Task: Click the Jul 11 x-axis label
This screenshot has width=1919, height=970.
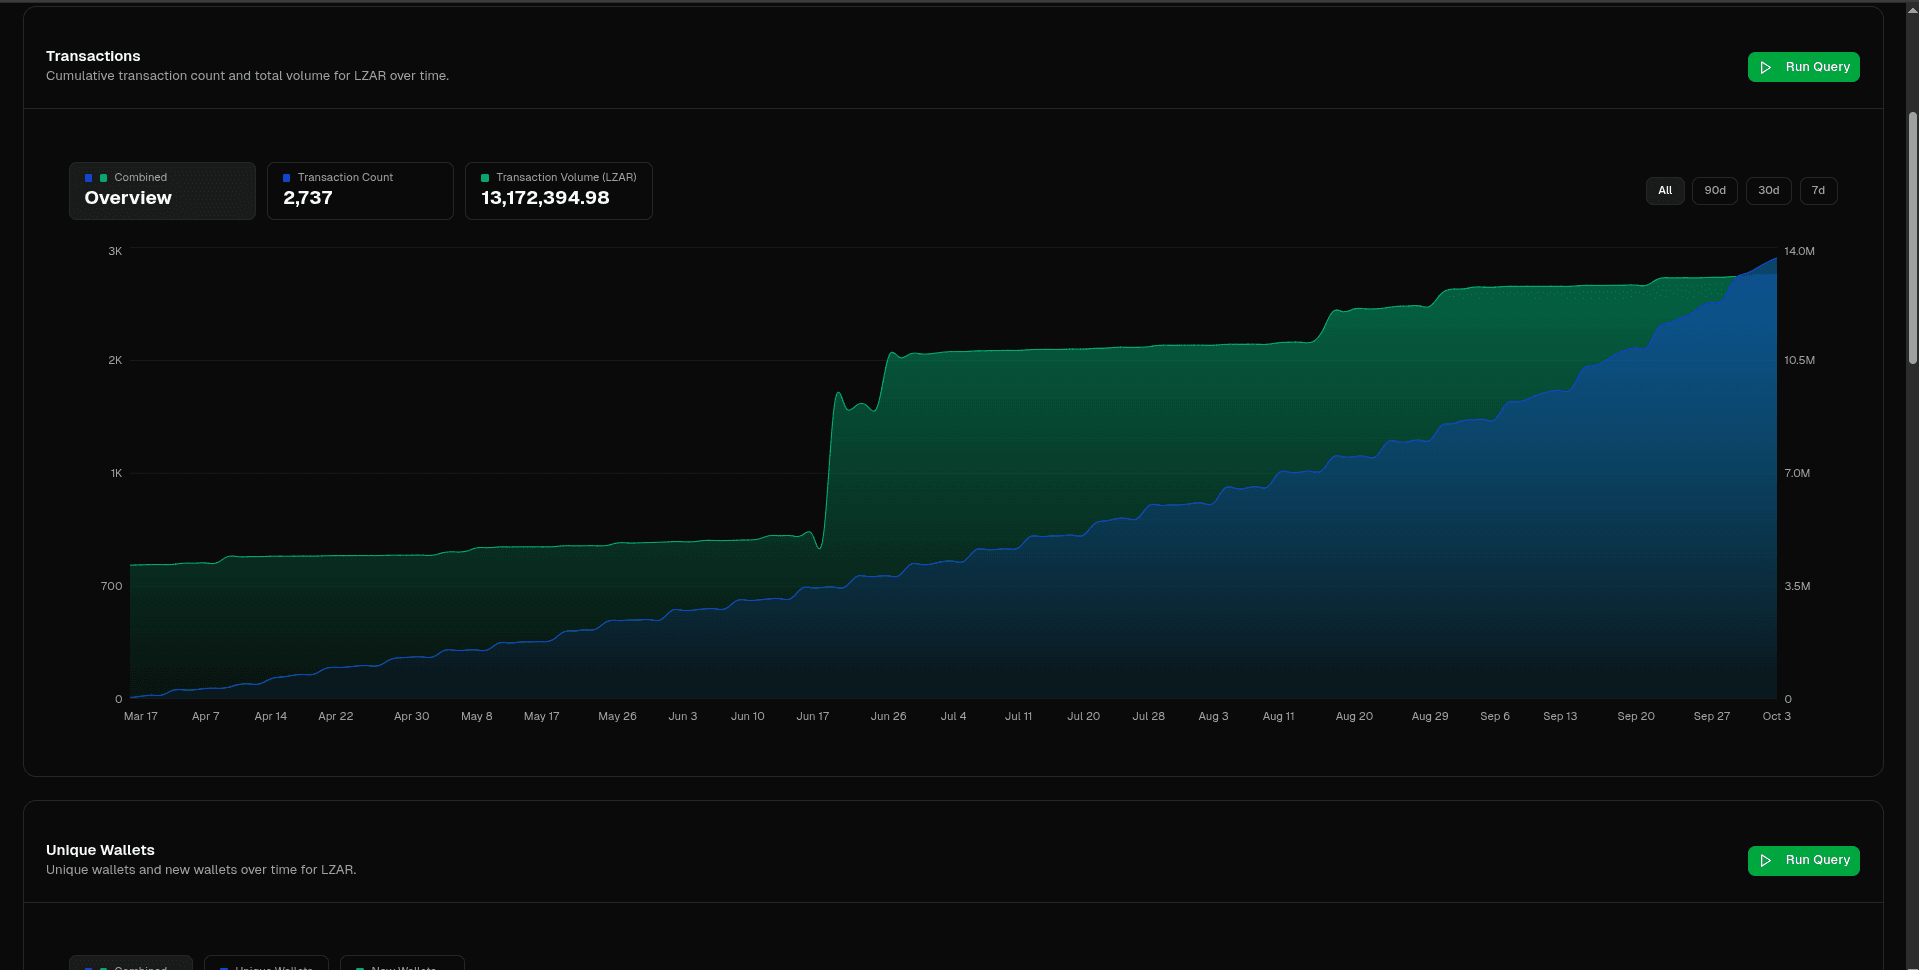Action: (1019, 716)
